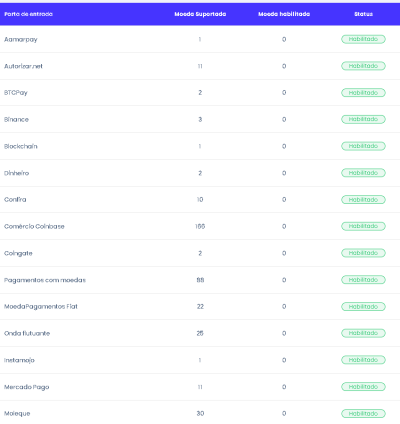
Task: Click the Porta de entrada column header
Action: coord(28,14)
